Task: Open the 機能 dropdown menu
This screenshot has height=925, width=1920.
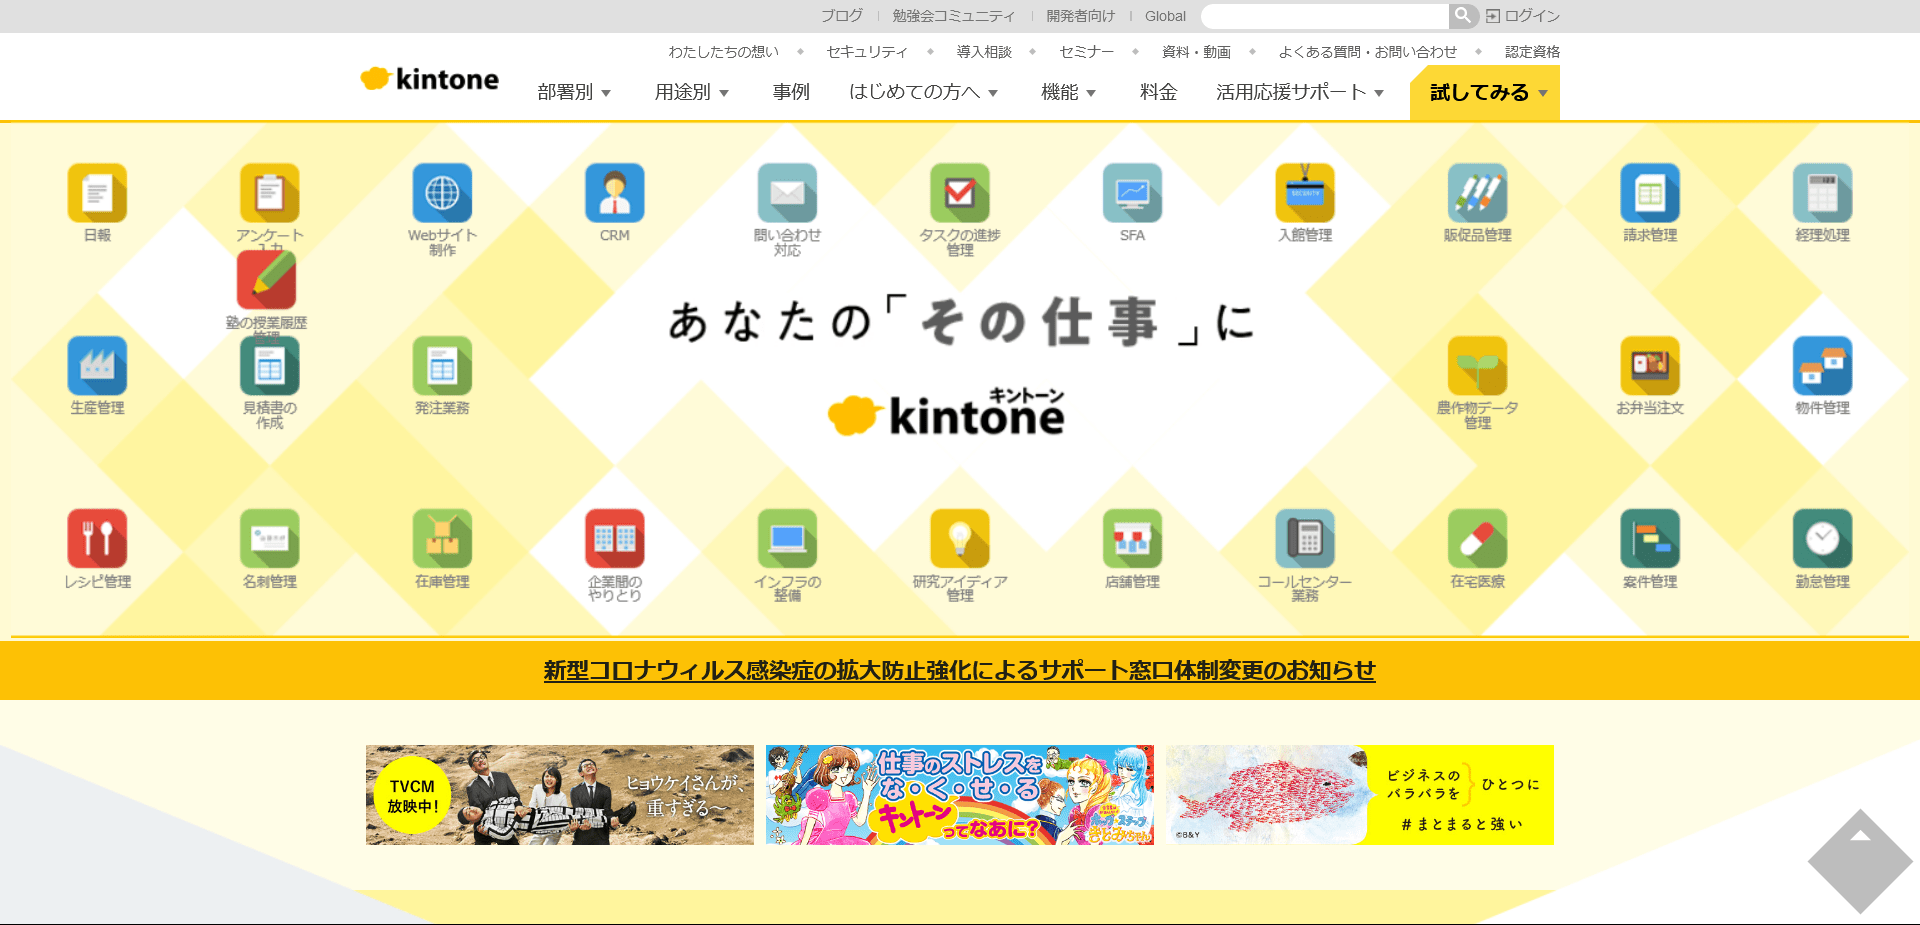Action: click(1068, 92)
